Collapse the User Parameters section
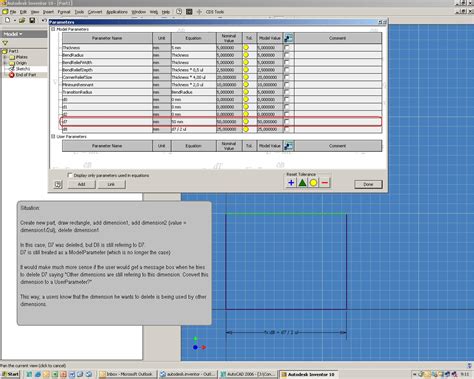474x379 pixels. pyautogui.click(x=53, y=136)
